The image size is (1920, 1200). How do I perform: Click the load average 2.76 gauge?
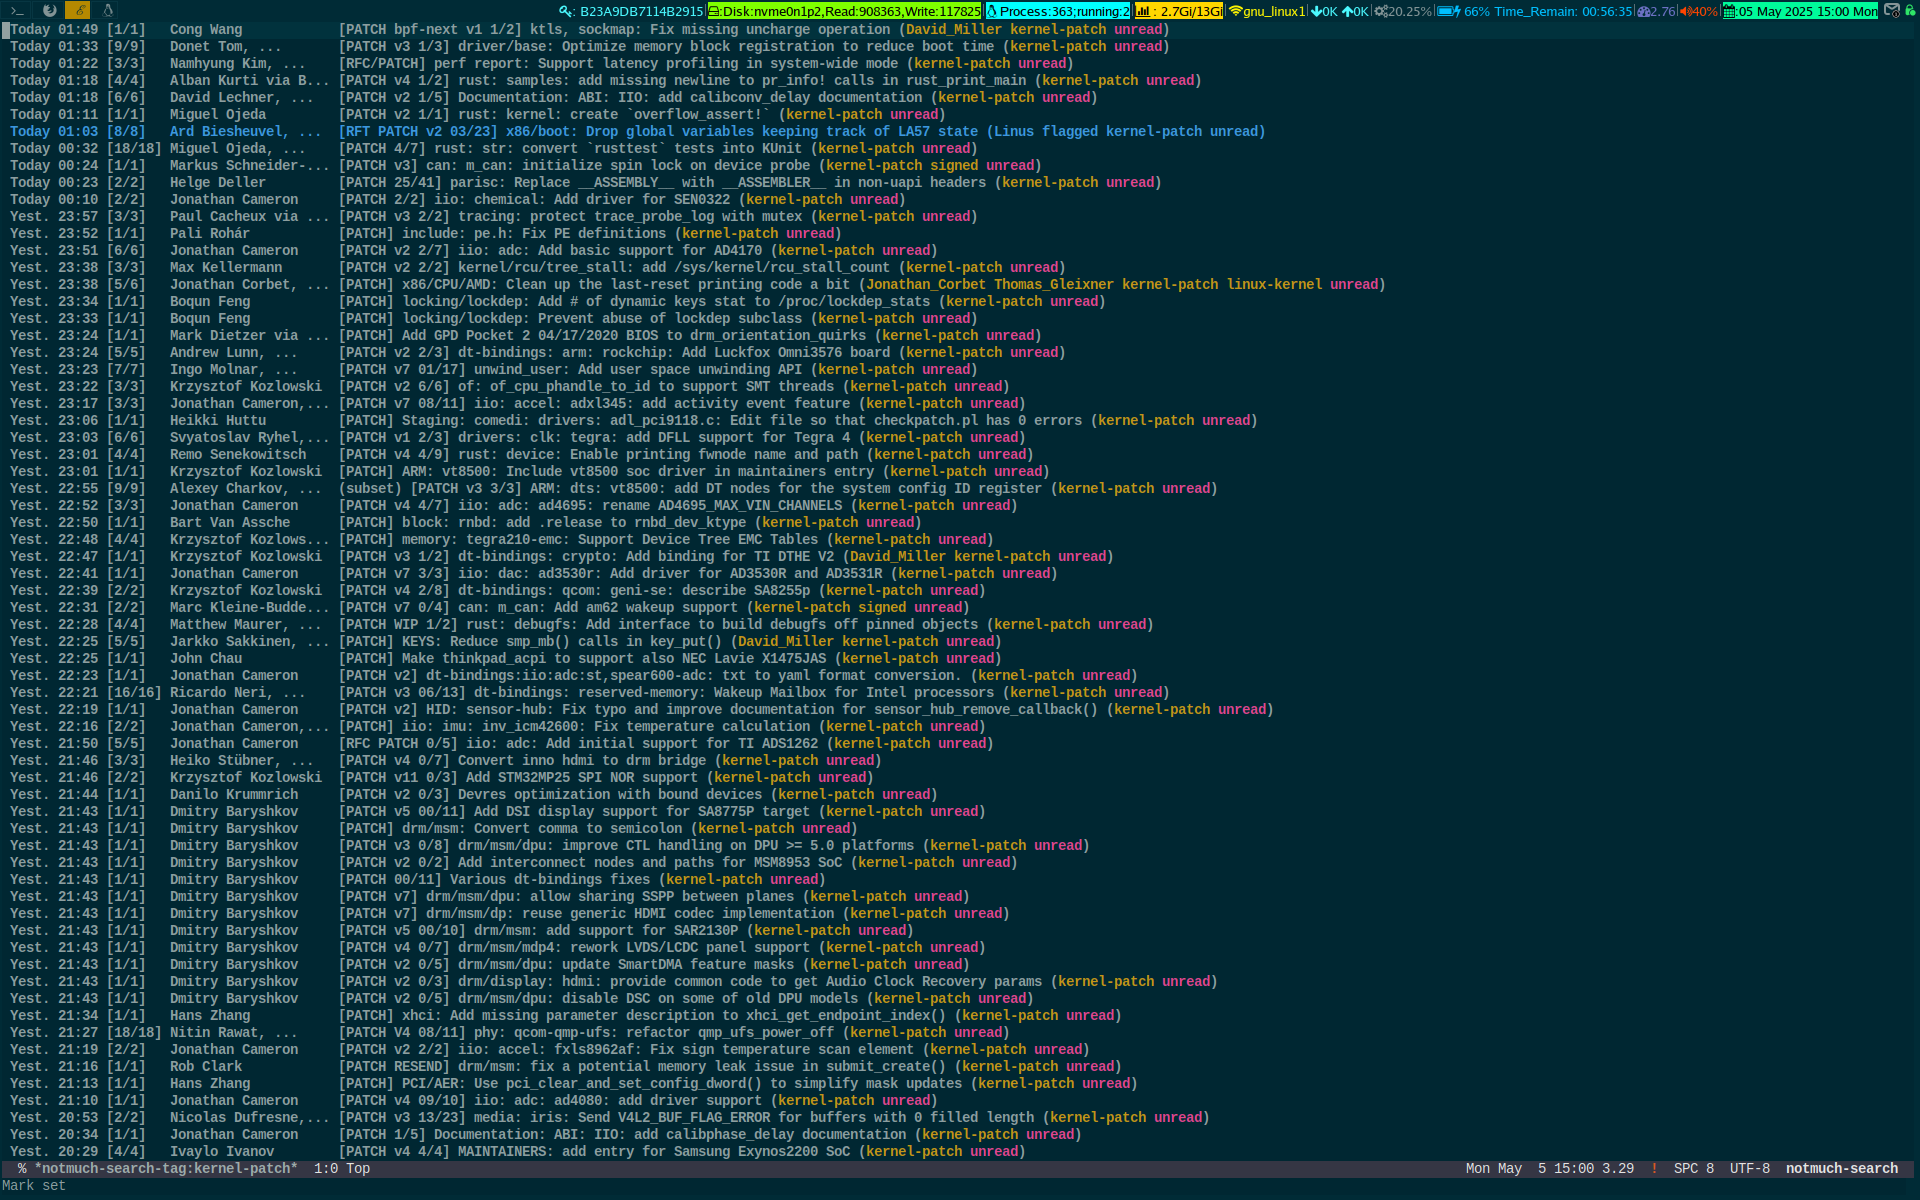[x=1656, y=11]
